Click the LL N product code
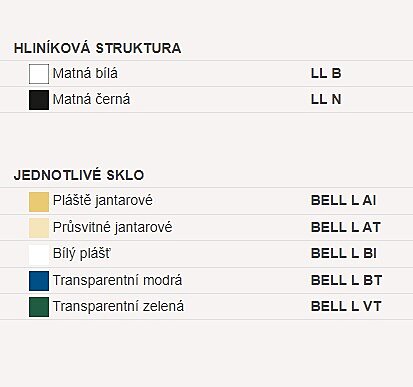This screenshot has width=413, height=387. tap(326, 99)
